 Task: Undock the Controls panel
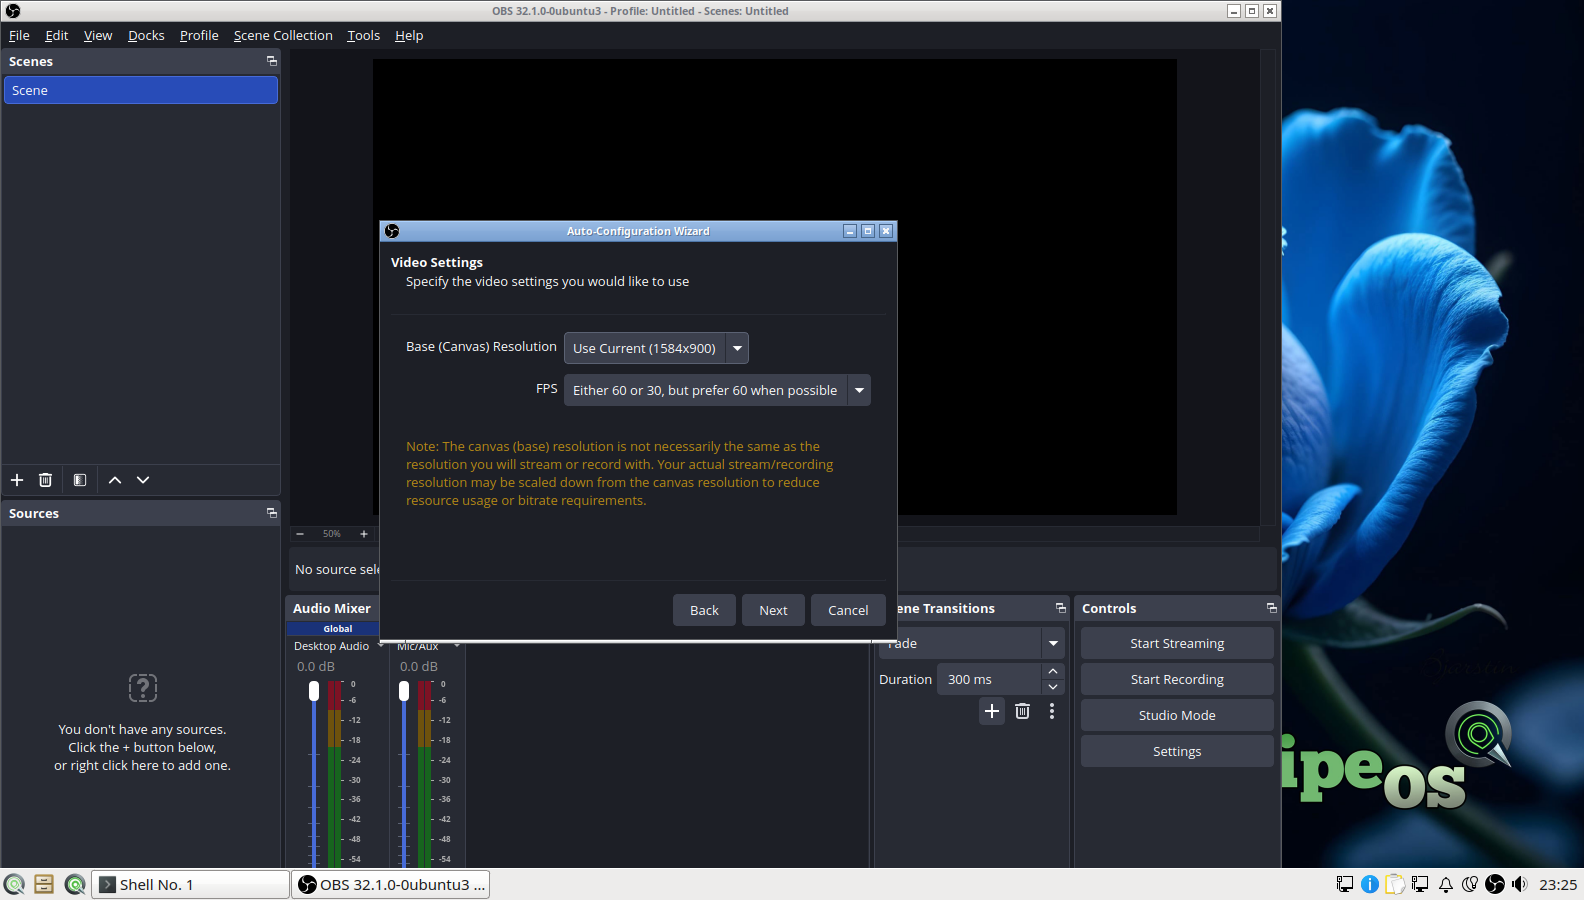click(x=1272, y=608)
